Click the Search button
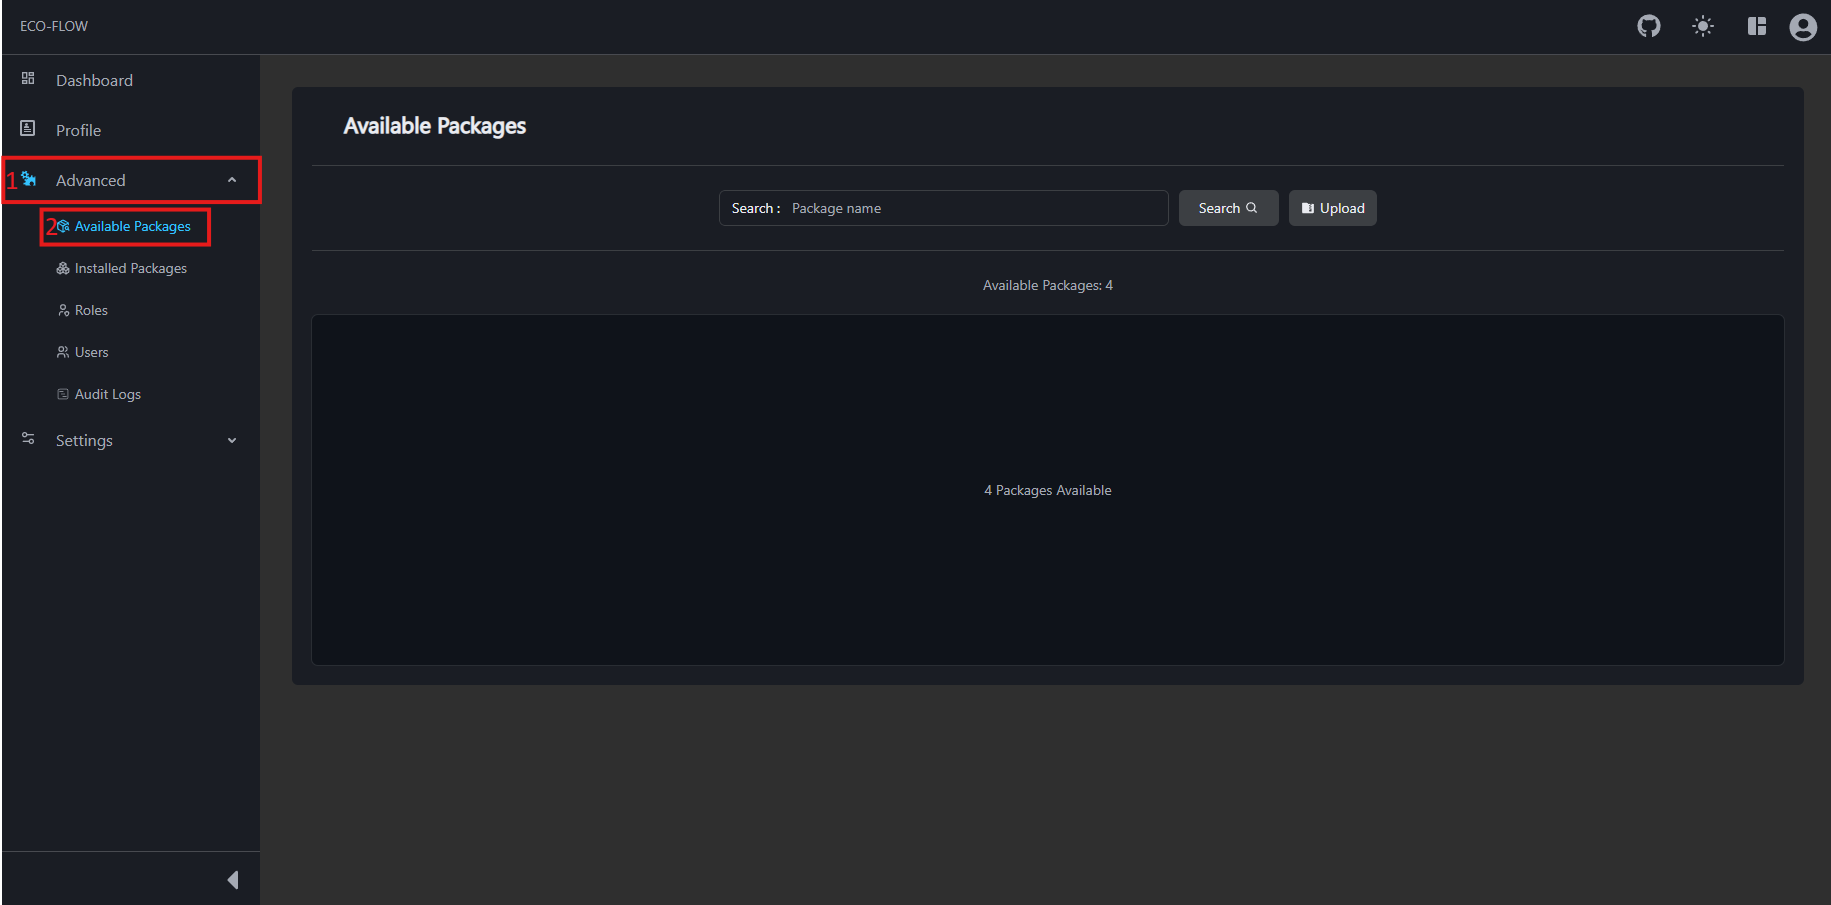This screenshot has height=905, width=1831. [1228, 208]
